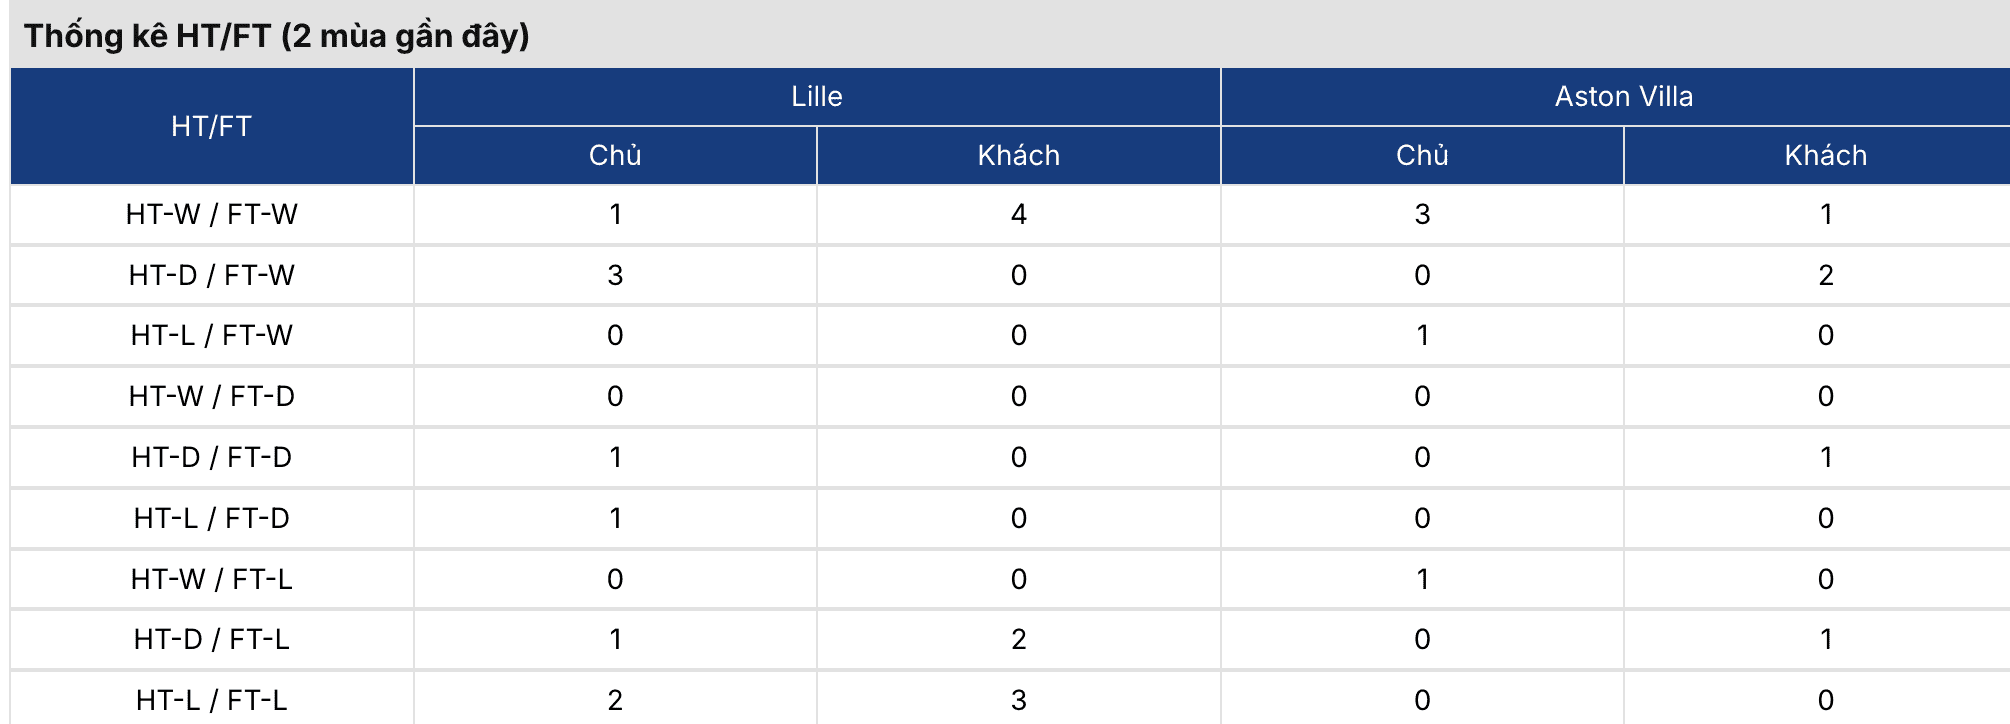Screen dimensions: 2010x724
Task: Select the HT-W / FT-W row label
Action: pyautogui.click(x=211, y=214)
